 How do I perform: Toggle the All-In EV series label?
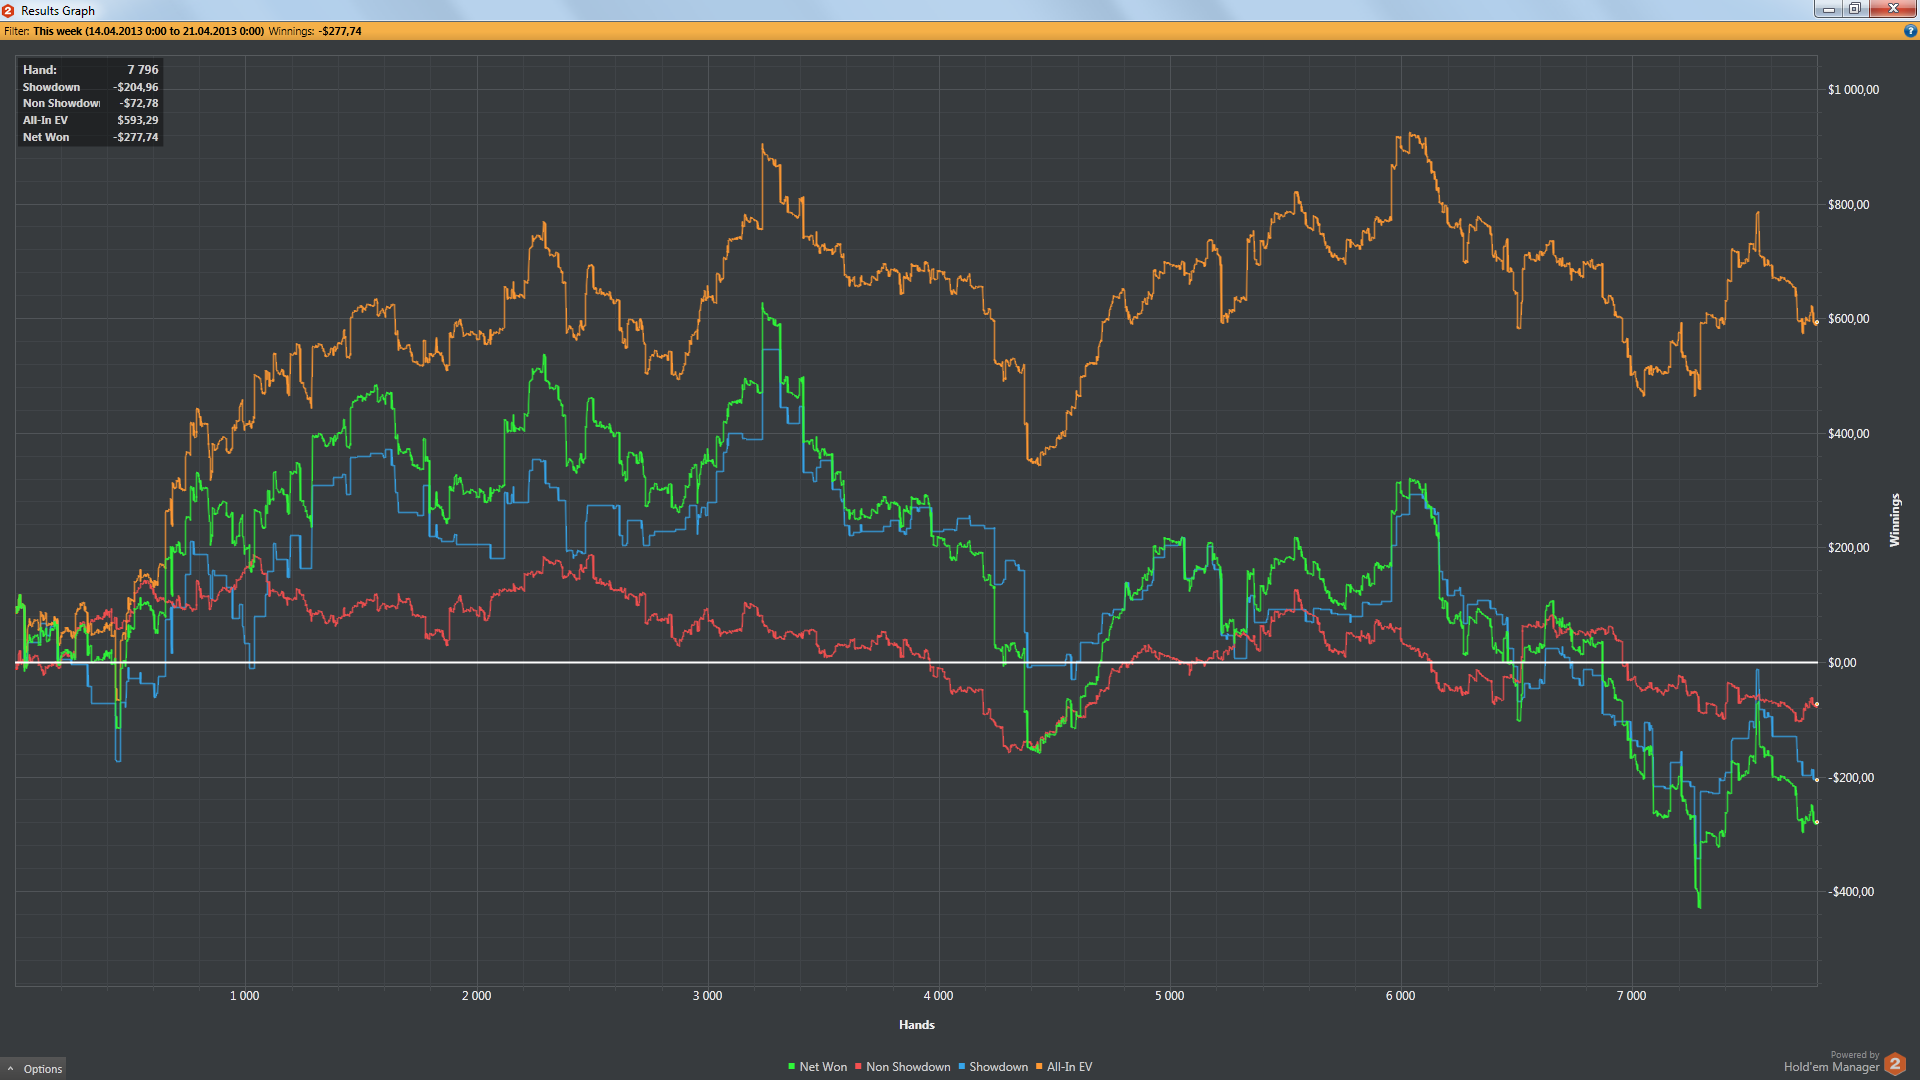pyautogui.click(x=1069, y=1067)
